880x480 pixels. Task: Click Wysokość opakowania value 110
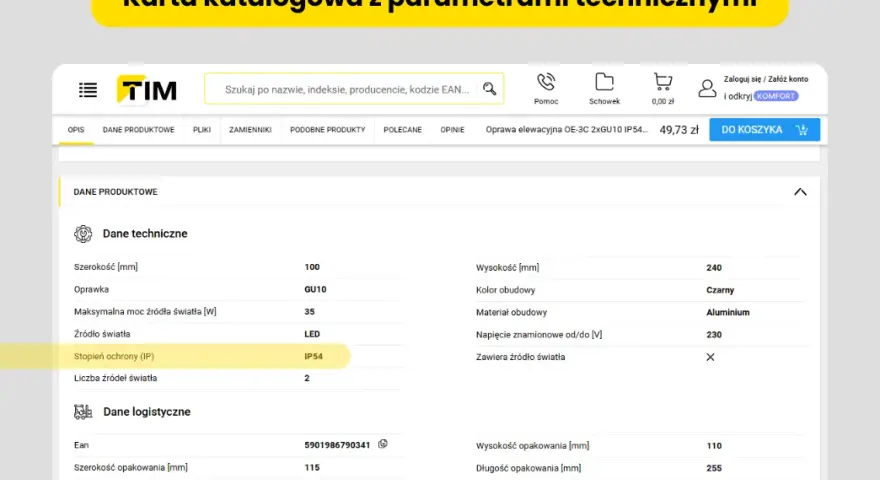click(714, 446)
